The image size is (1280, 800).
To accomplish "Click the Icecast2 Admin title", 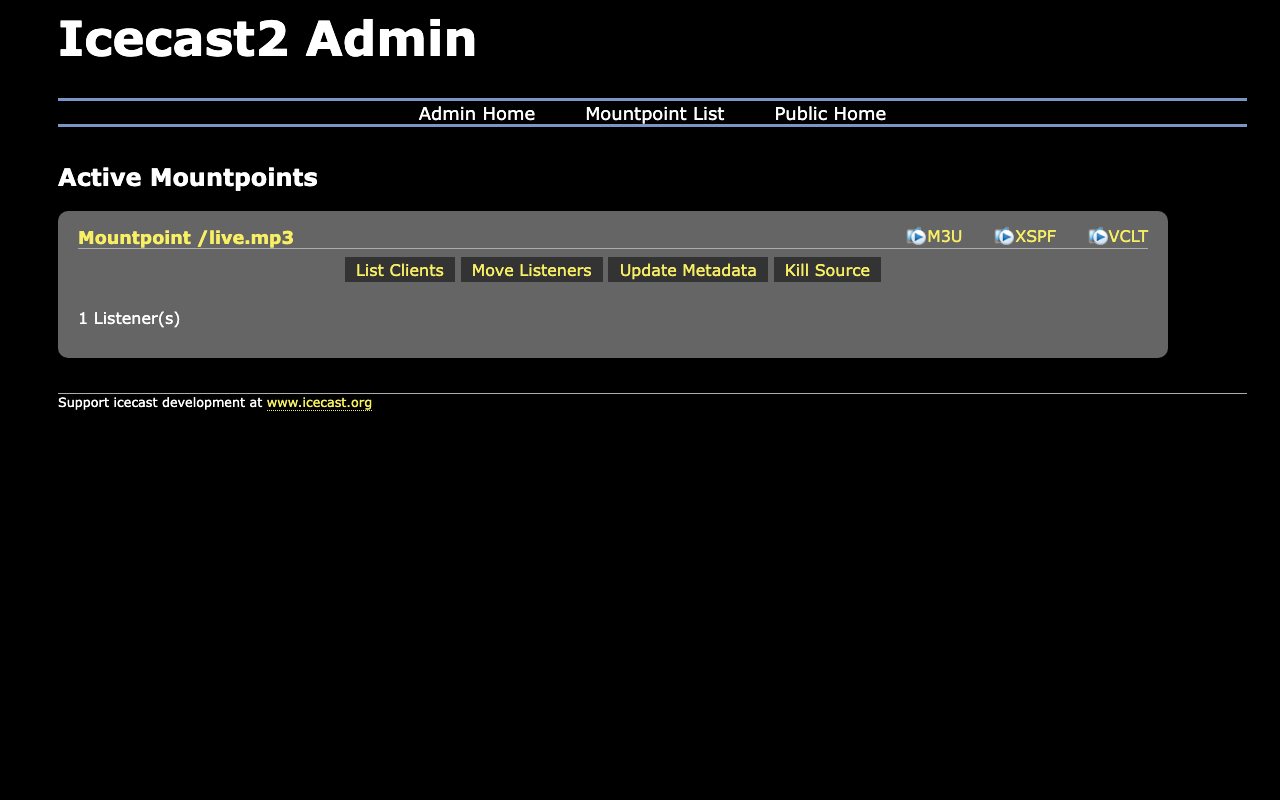I will pos(267,40).
